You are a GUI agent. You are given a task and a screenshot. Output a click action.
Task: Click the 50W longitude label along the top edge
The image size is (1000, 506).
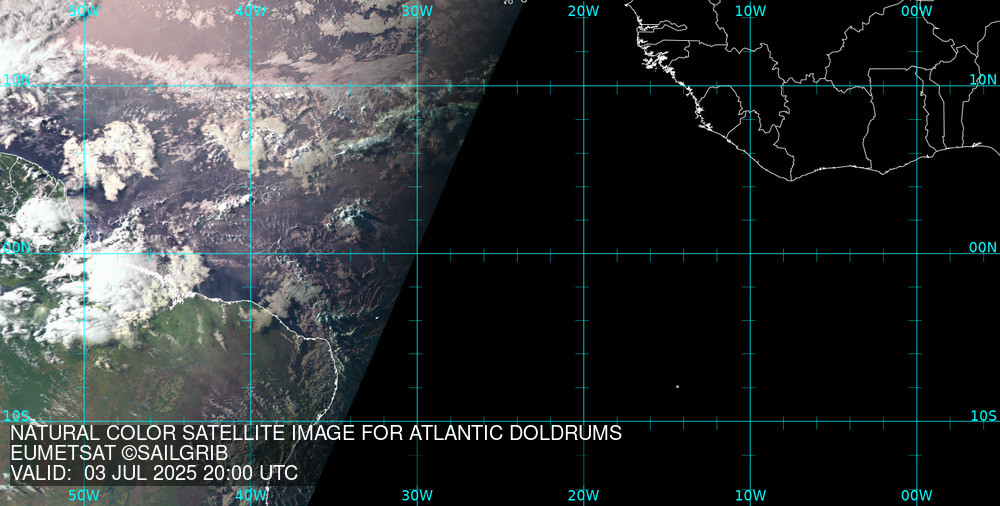coord(84,11)
